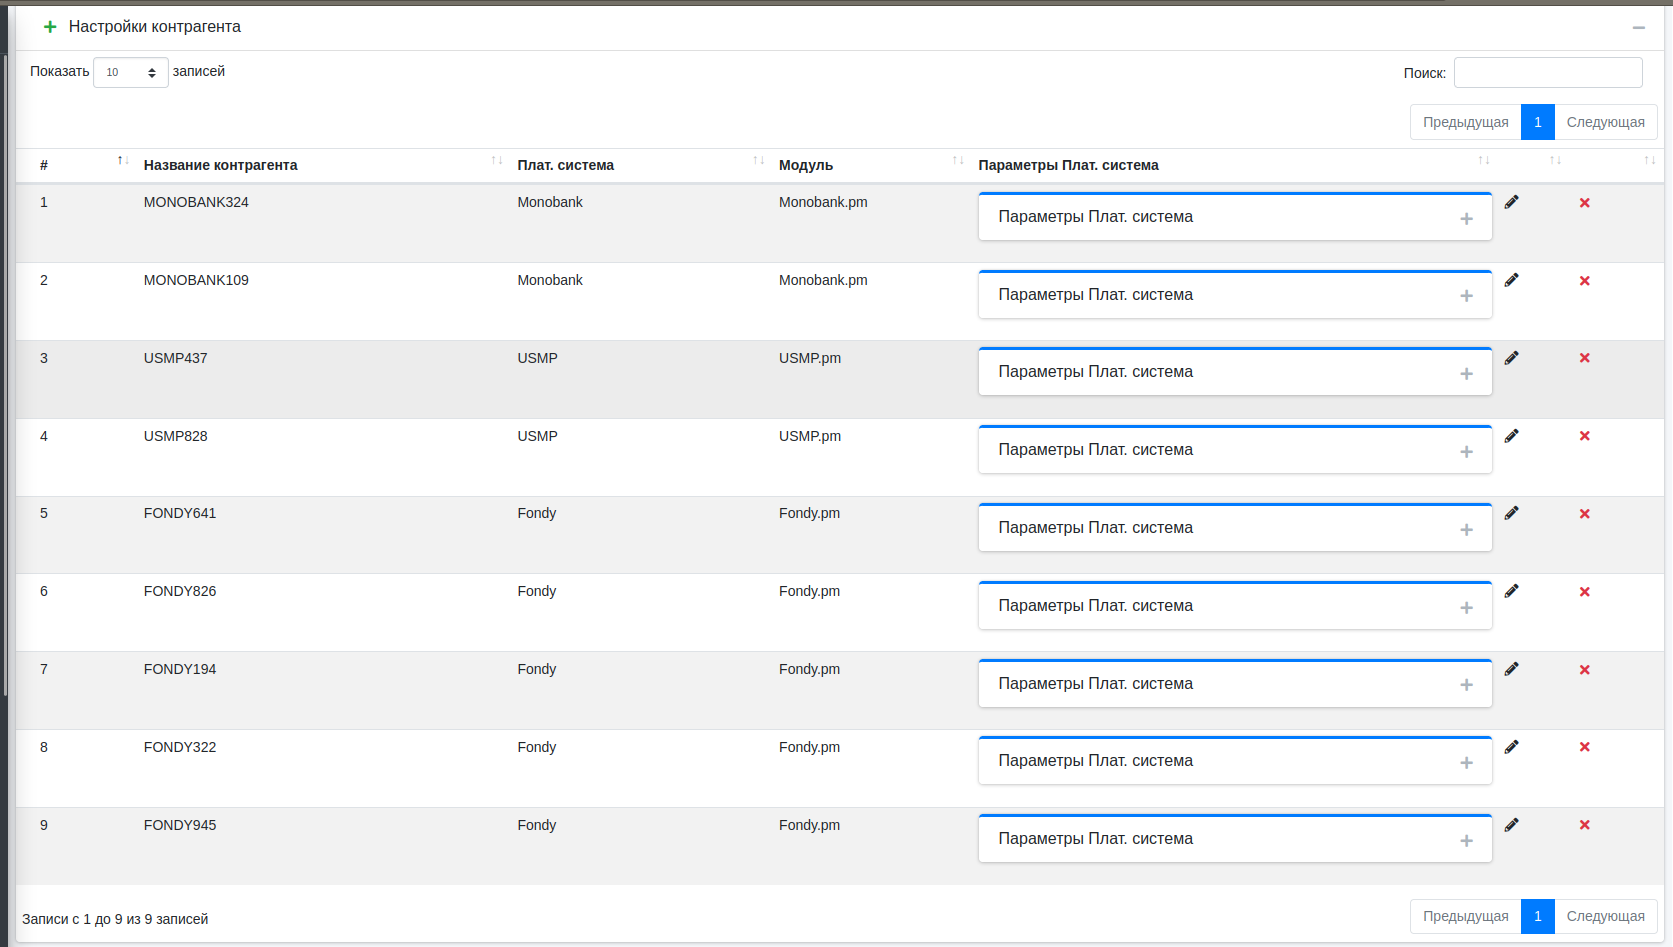Click the bottom Предыдущая pagination button
The height and width of the screenshot is (947, 1673).
pos(1465,916)
